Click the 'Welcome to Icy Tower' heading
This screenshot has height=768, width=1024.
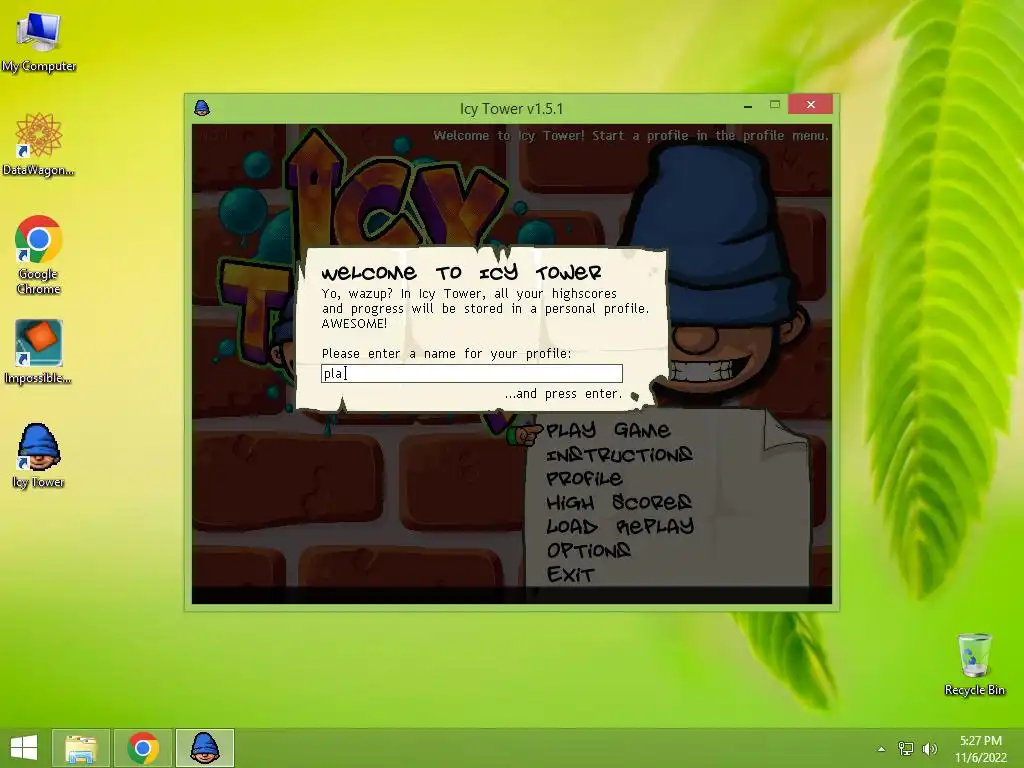point(461,272)
